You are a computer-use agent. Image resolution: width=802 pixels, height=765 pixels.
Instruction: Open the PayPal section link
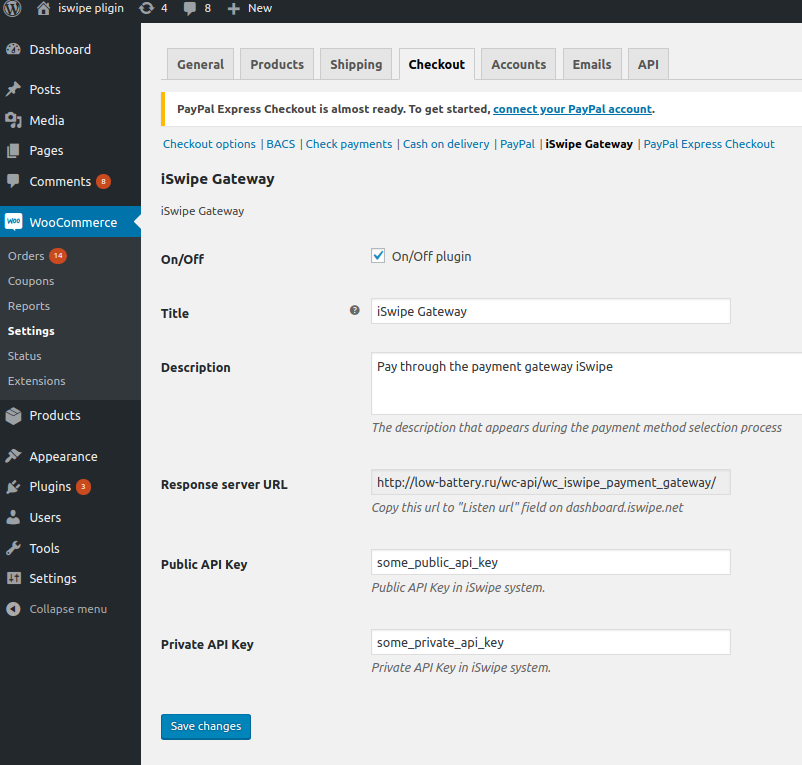click(517, 144)
